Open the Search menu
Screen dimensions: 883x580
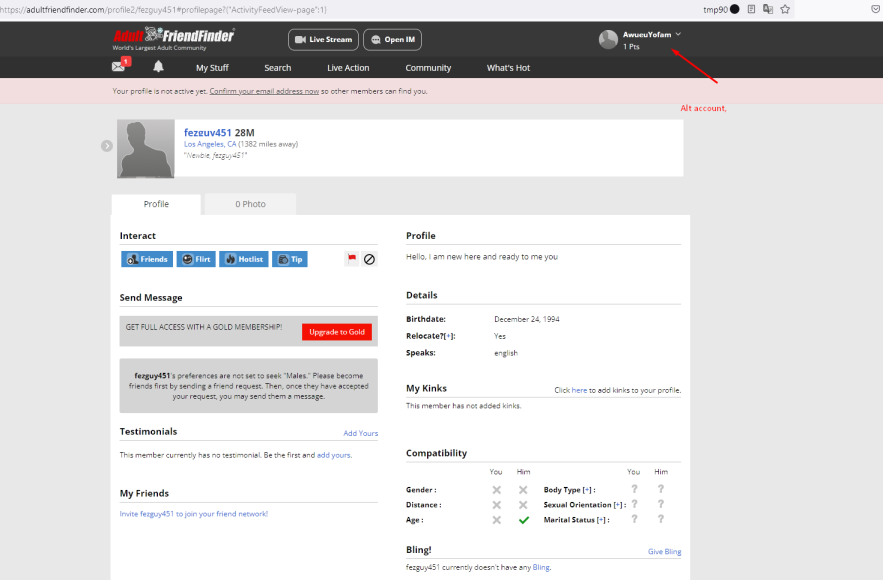278,68
